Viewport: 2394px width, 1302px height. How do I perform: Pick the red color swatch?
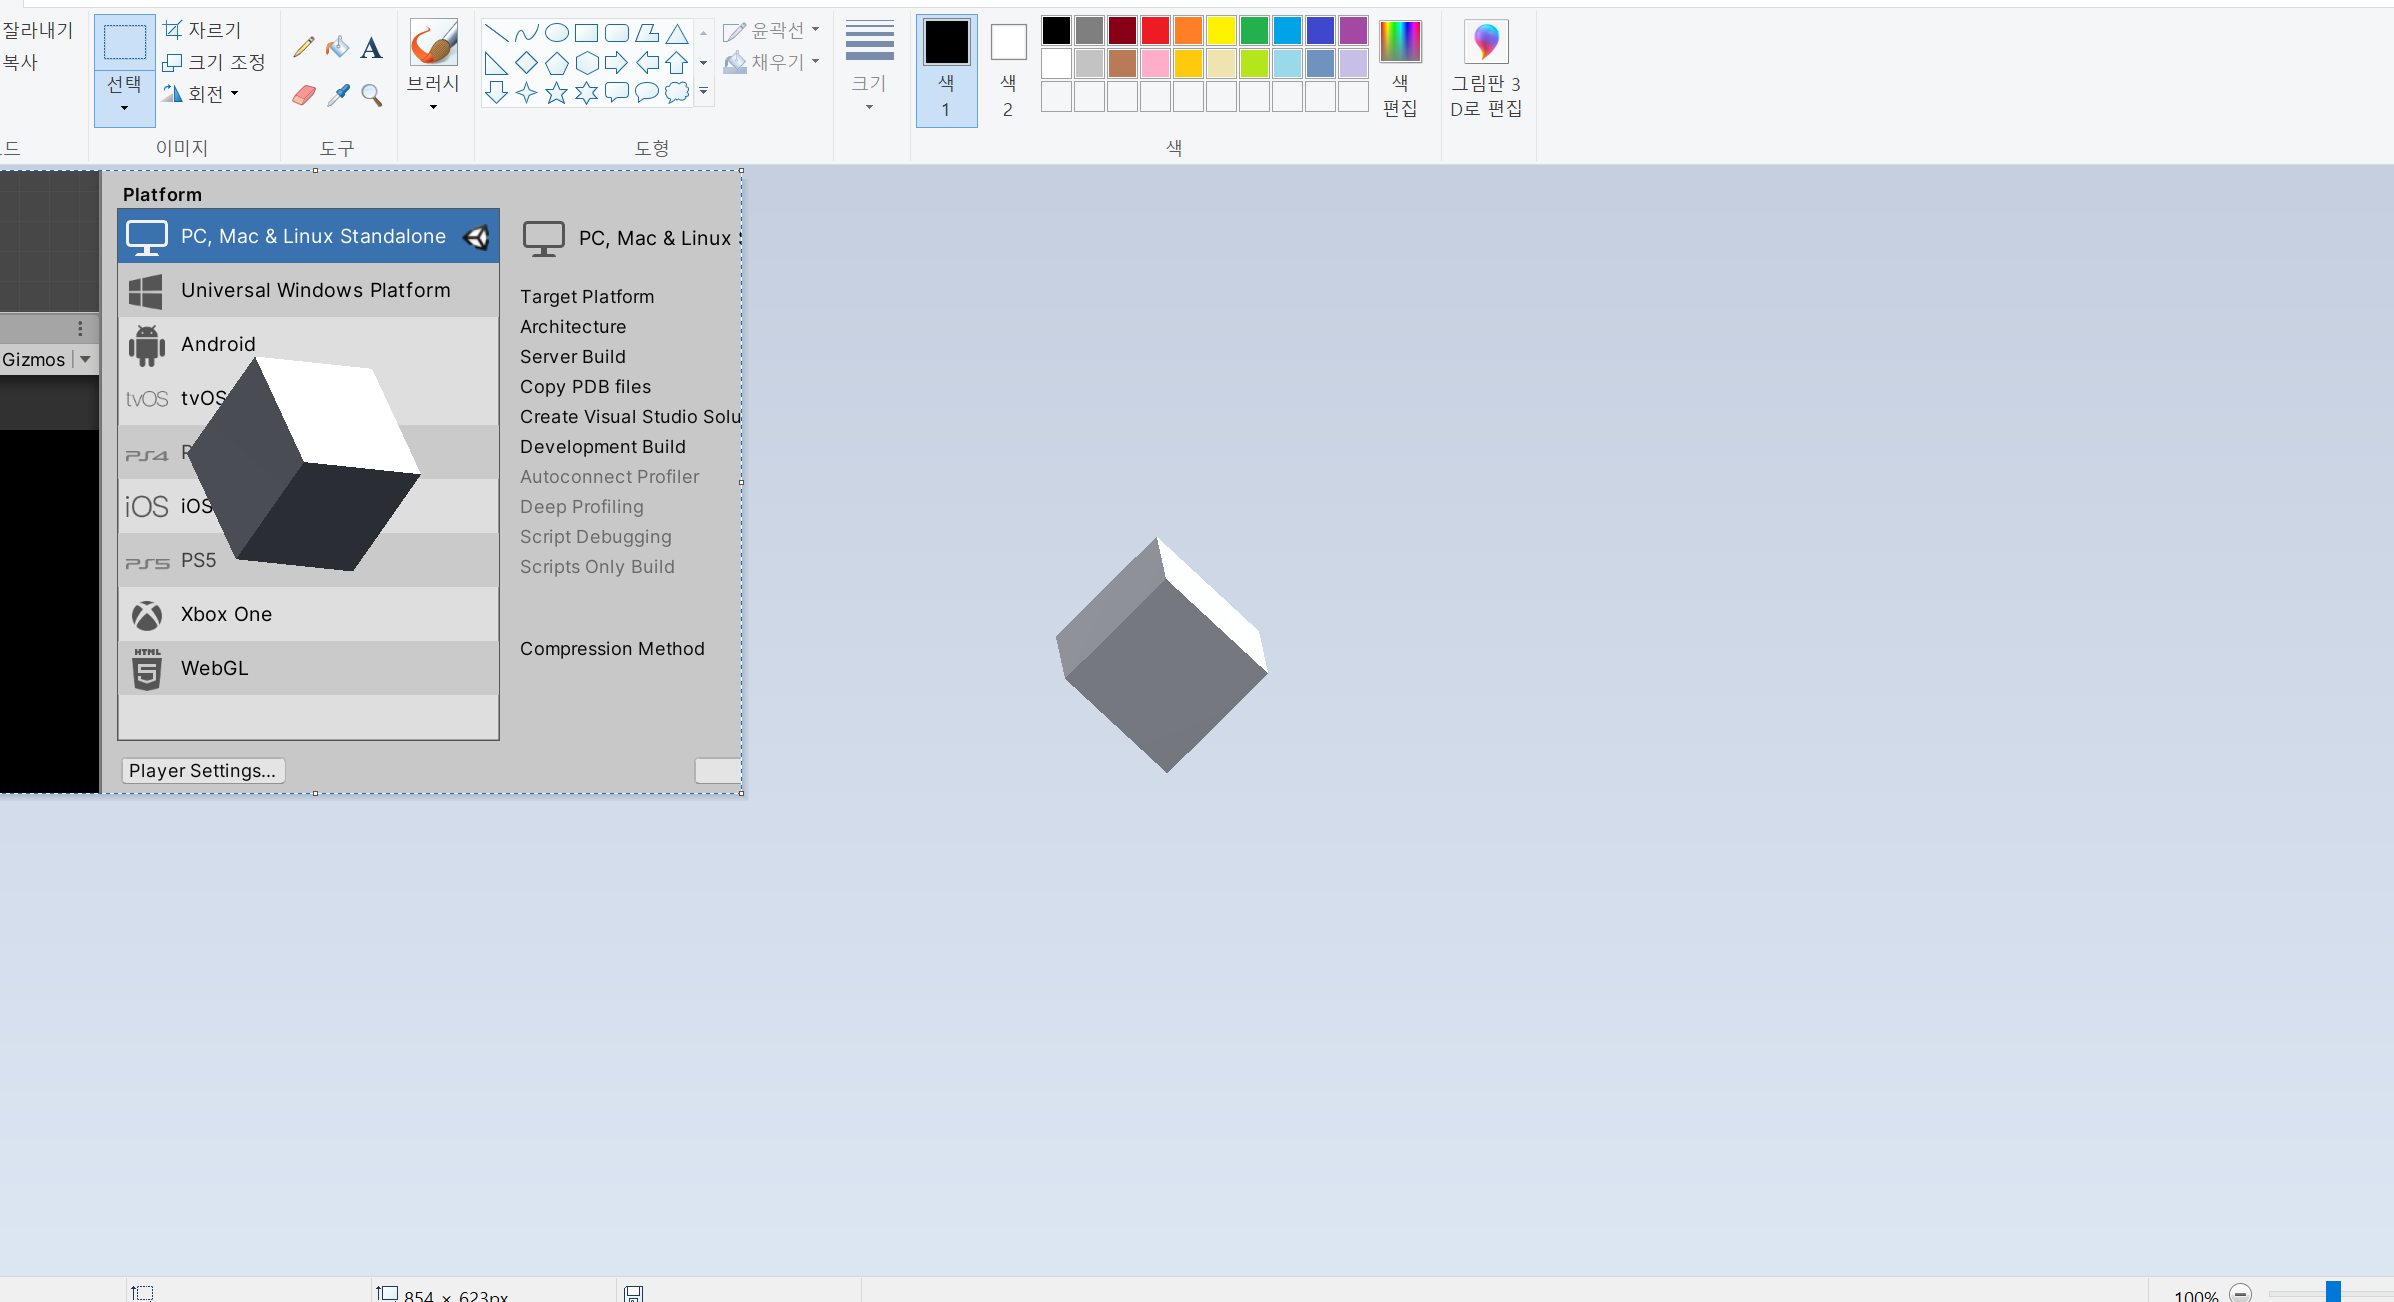(x=1155, y=30)
